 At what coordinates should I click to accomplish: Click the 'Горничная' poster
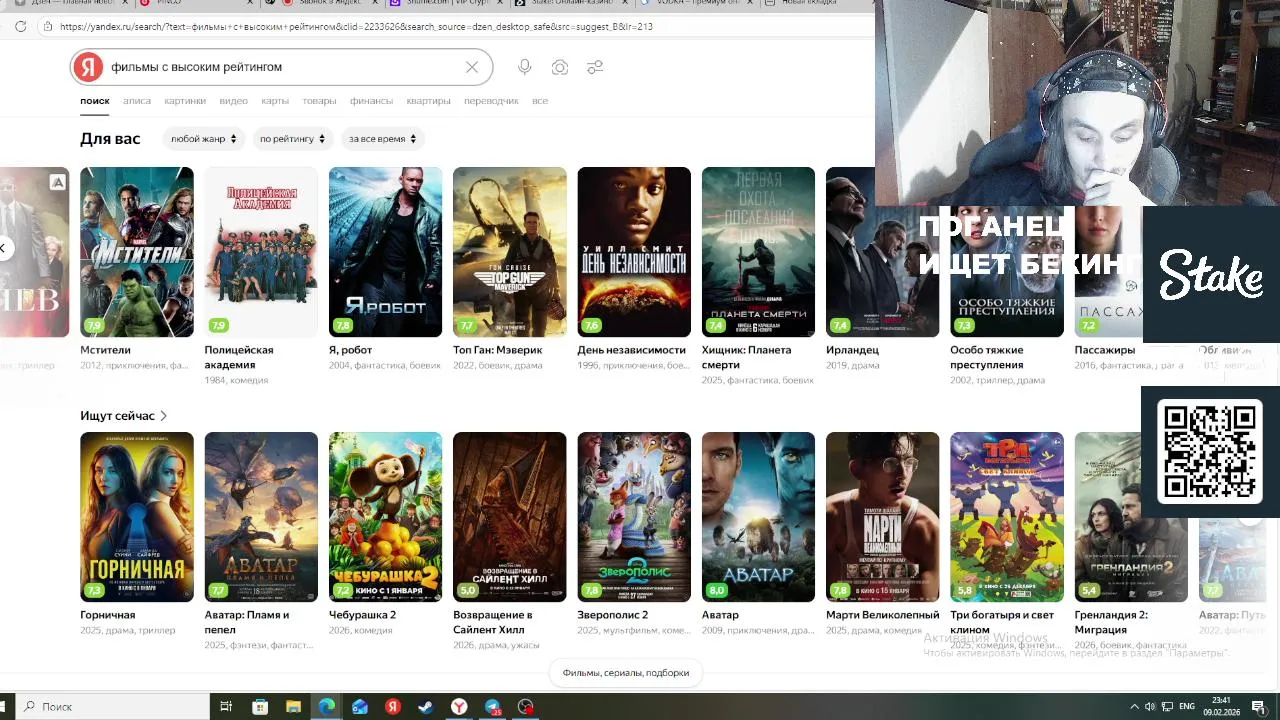coord(137,517)
